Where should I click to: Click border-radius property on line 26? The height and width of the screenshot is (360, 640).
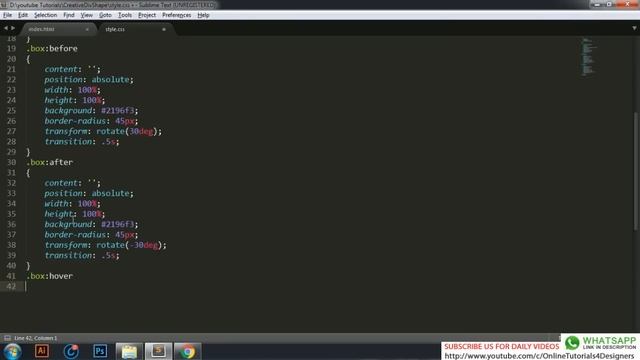pyautogui.click(x=75, y=121)
